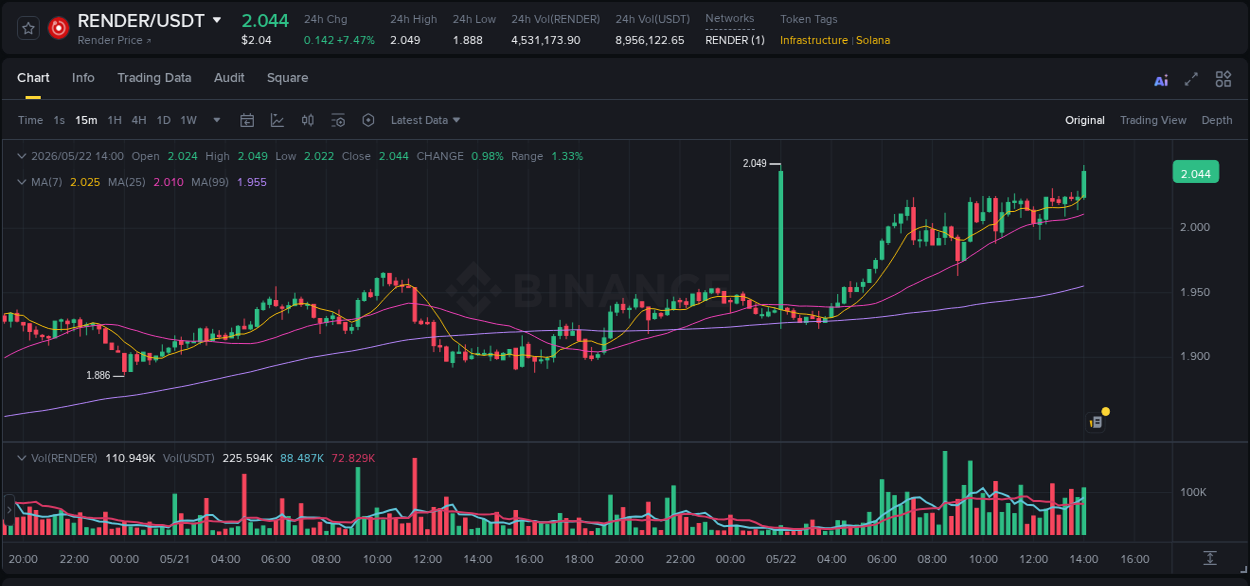Screen dimensions: 1250x586
Task: Click the 24h Chg value +7.47%
Action: (356, 40)
